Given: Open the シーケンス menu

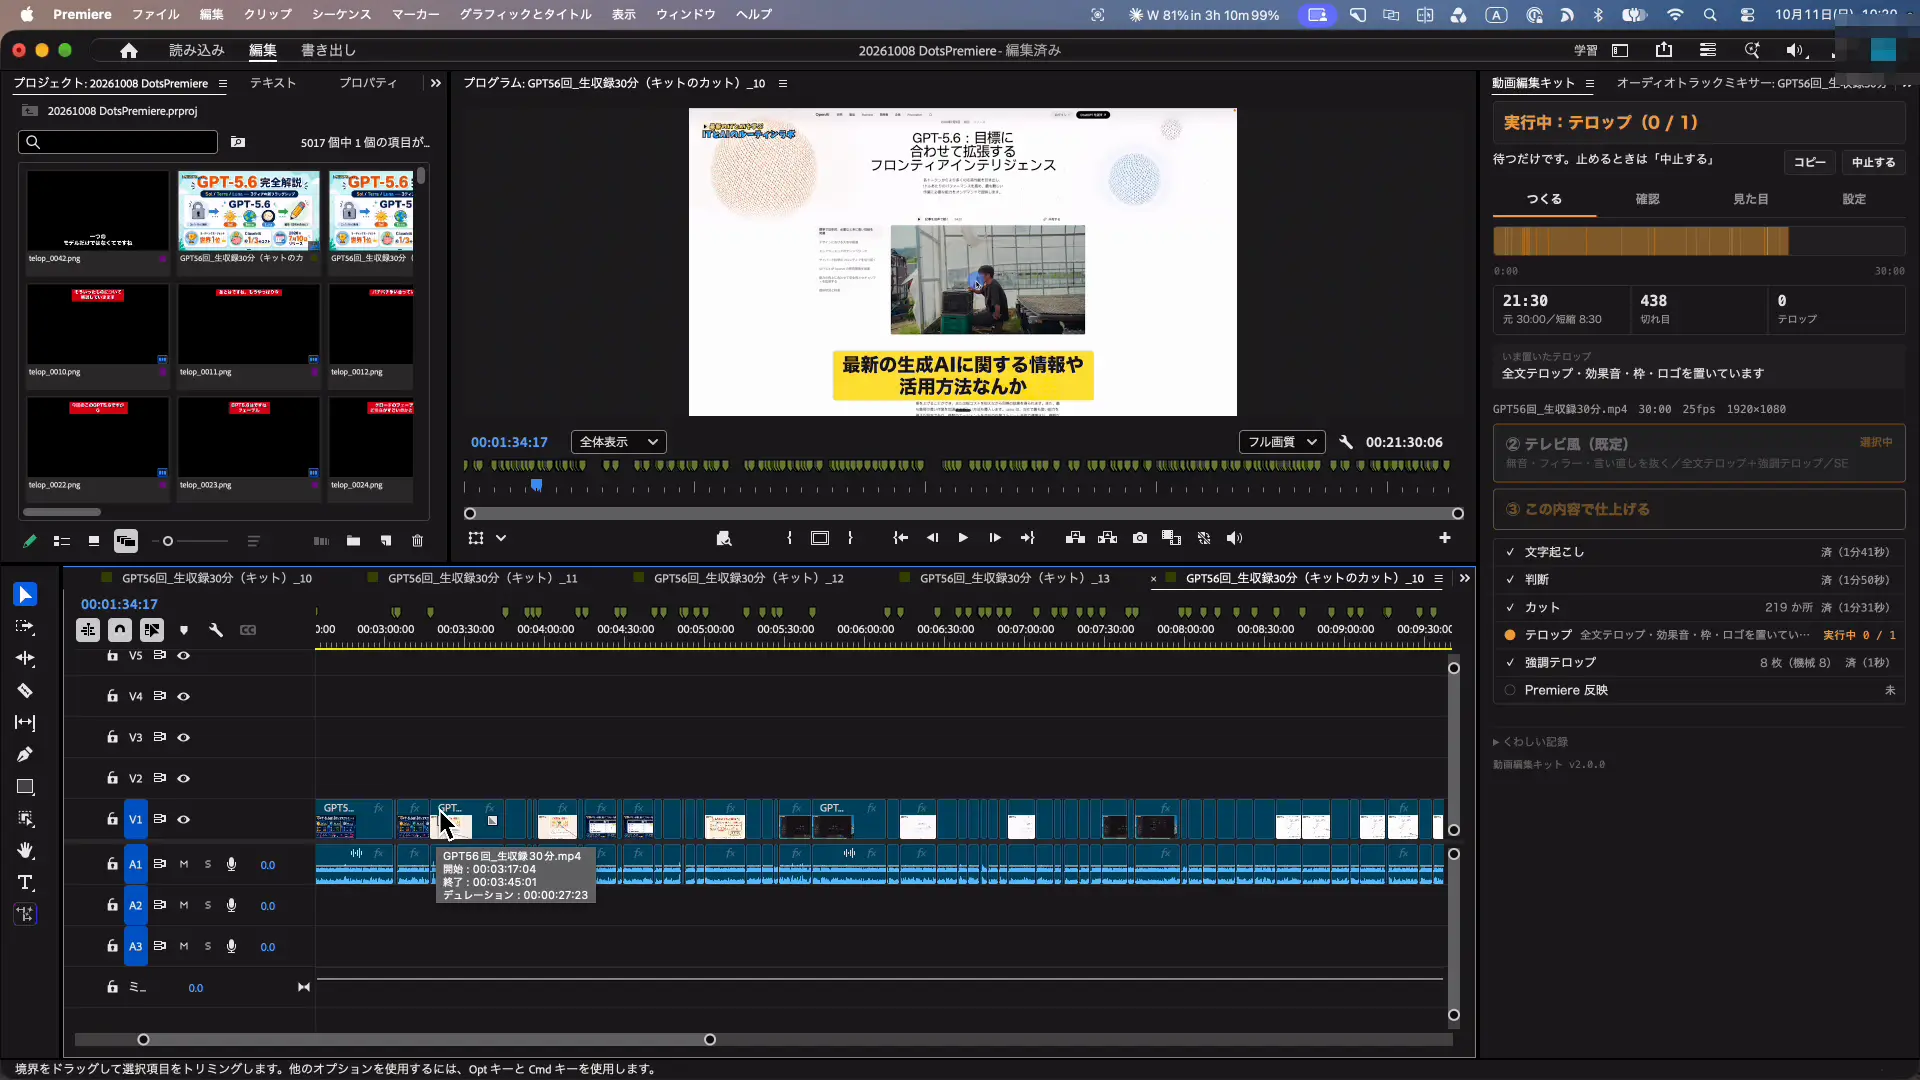Looking at the screenshot, I should pos(341,14).
